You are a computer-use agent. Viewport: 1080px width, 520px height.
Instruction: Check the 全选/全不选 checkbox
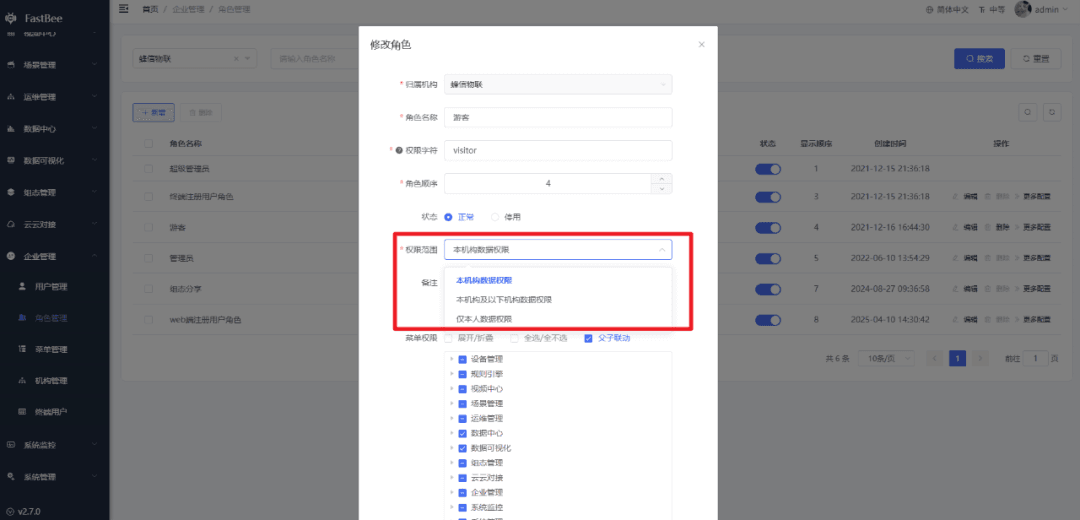(x=514, y=338)
